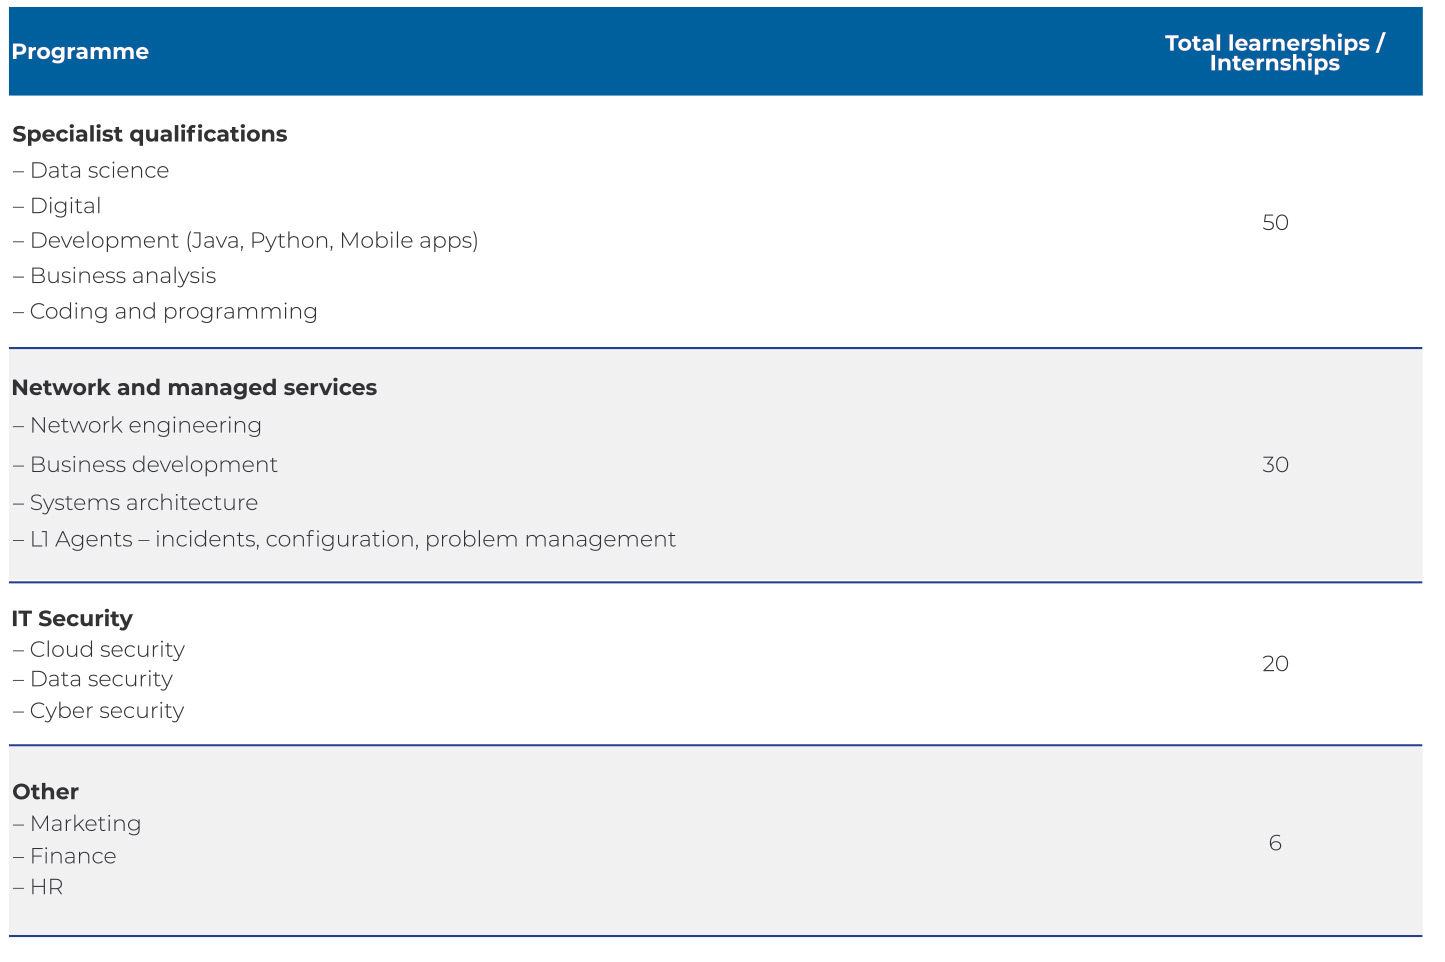Click the Data science list item

point(99,171)
